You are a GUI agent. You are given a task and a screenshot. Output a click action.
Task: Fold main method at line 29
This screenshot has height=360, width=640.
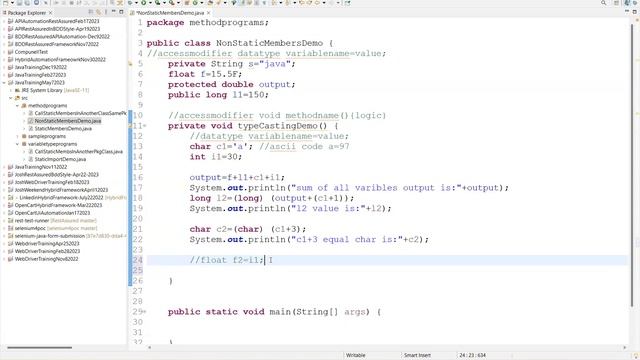point(144,312)
